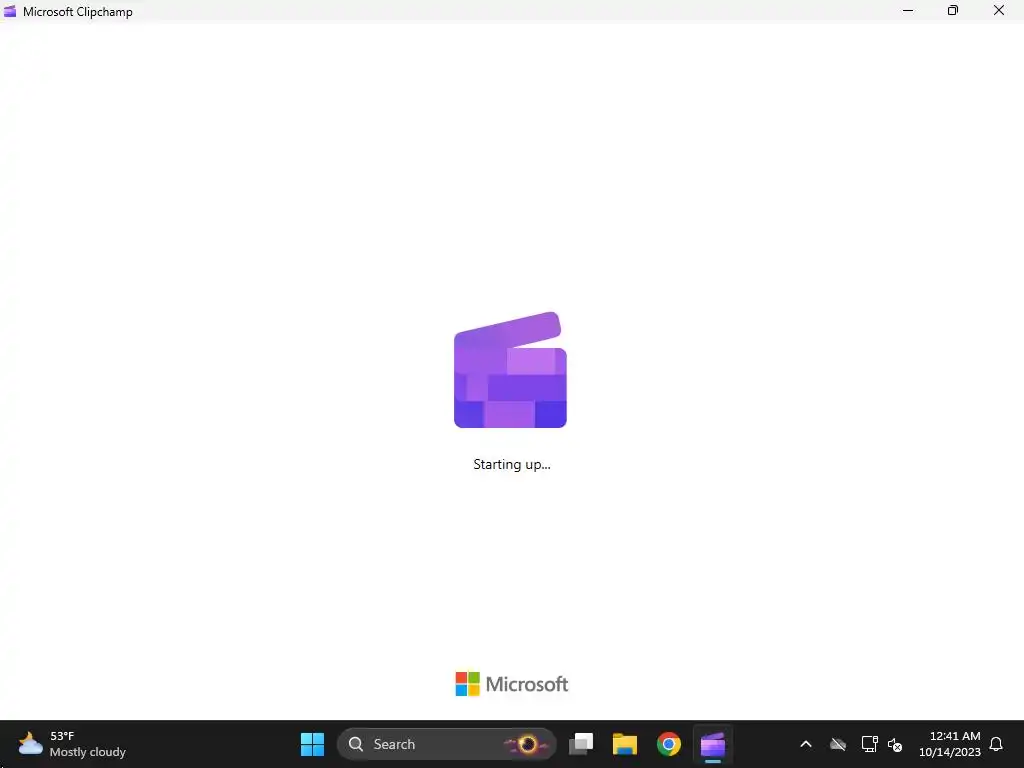Show hidden system tray icons

coord(806,744)
